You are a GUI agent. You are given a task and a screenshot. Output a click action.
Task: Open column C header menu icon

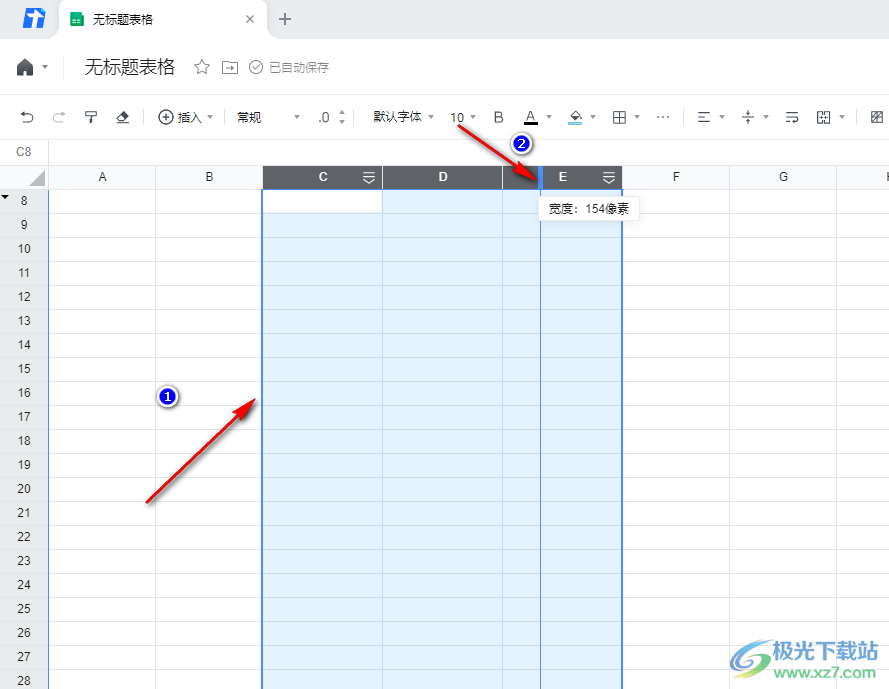[369, 178]
